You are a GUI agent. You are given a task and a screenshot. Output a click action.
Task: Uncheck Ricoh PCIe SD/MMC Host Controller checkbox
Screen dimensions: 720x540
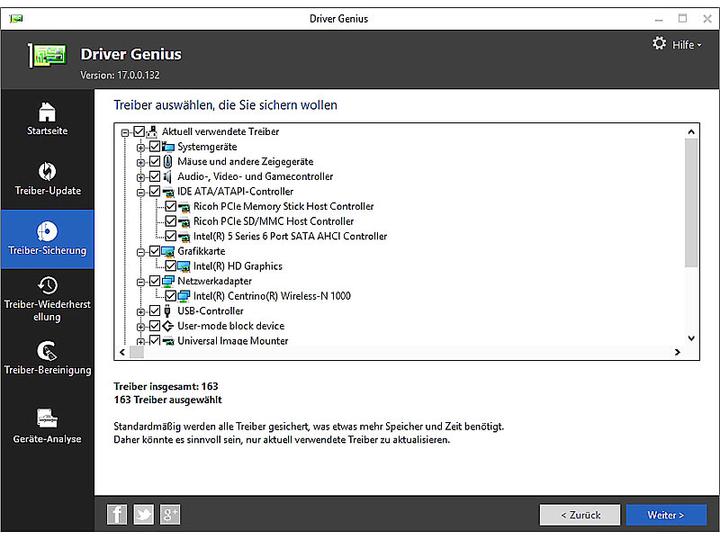(171, 221)
